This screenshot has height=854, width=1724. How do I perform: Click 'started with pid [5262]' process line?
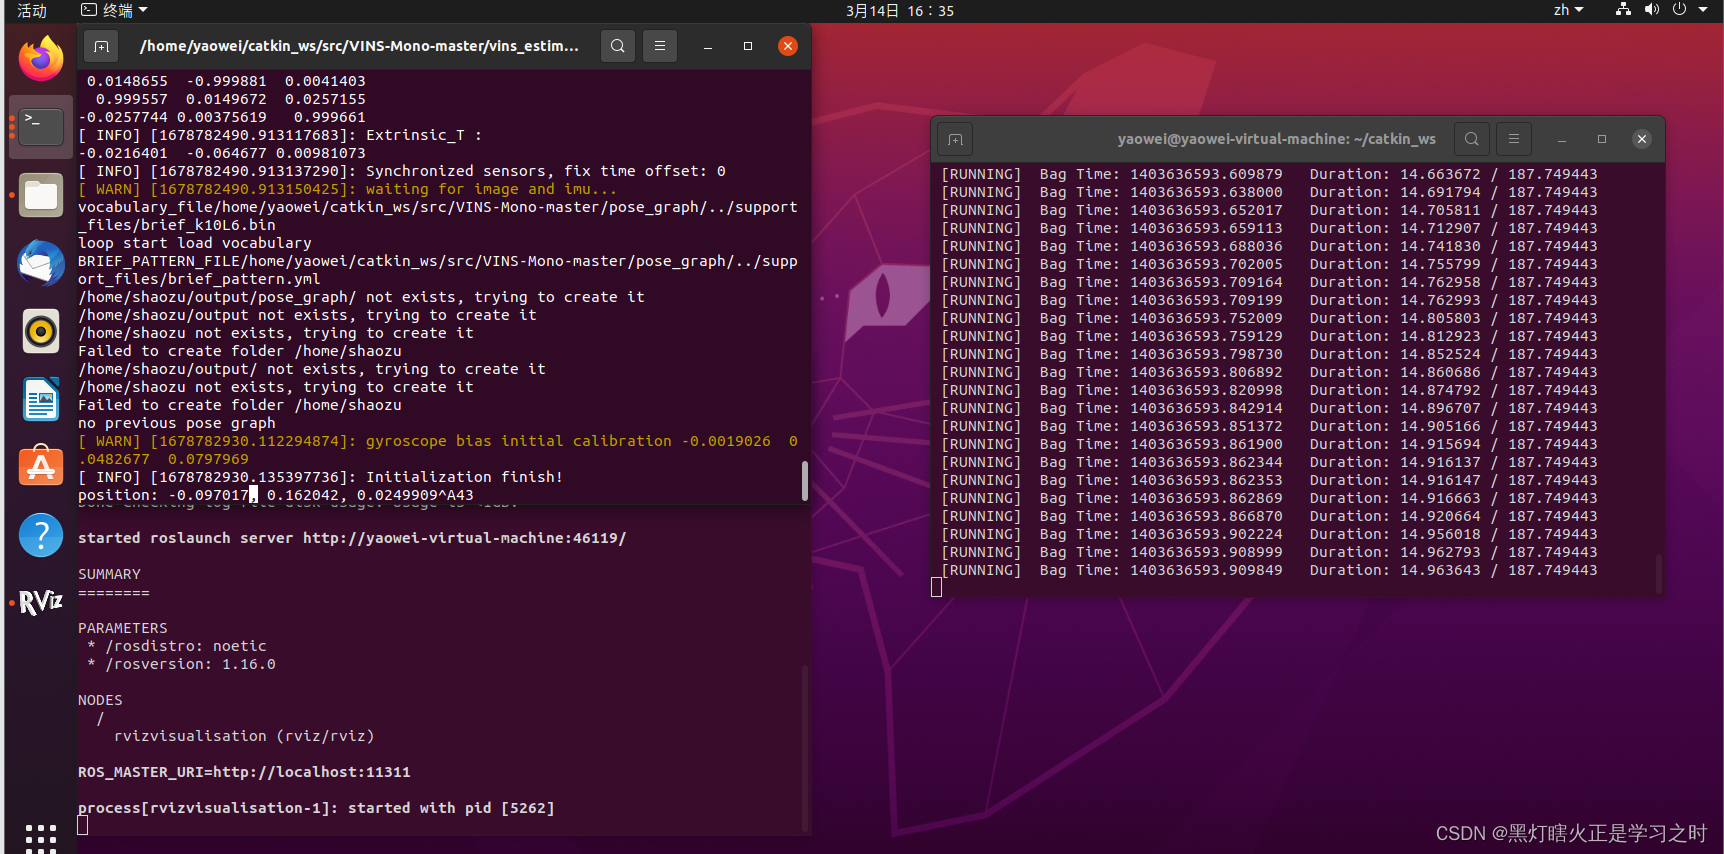(x=316, y=808)
